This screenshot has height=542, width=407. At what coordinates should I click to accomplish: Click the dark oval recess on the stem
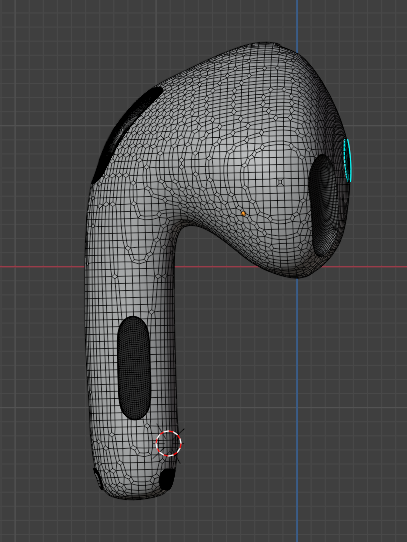click(x=134, y=368)
